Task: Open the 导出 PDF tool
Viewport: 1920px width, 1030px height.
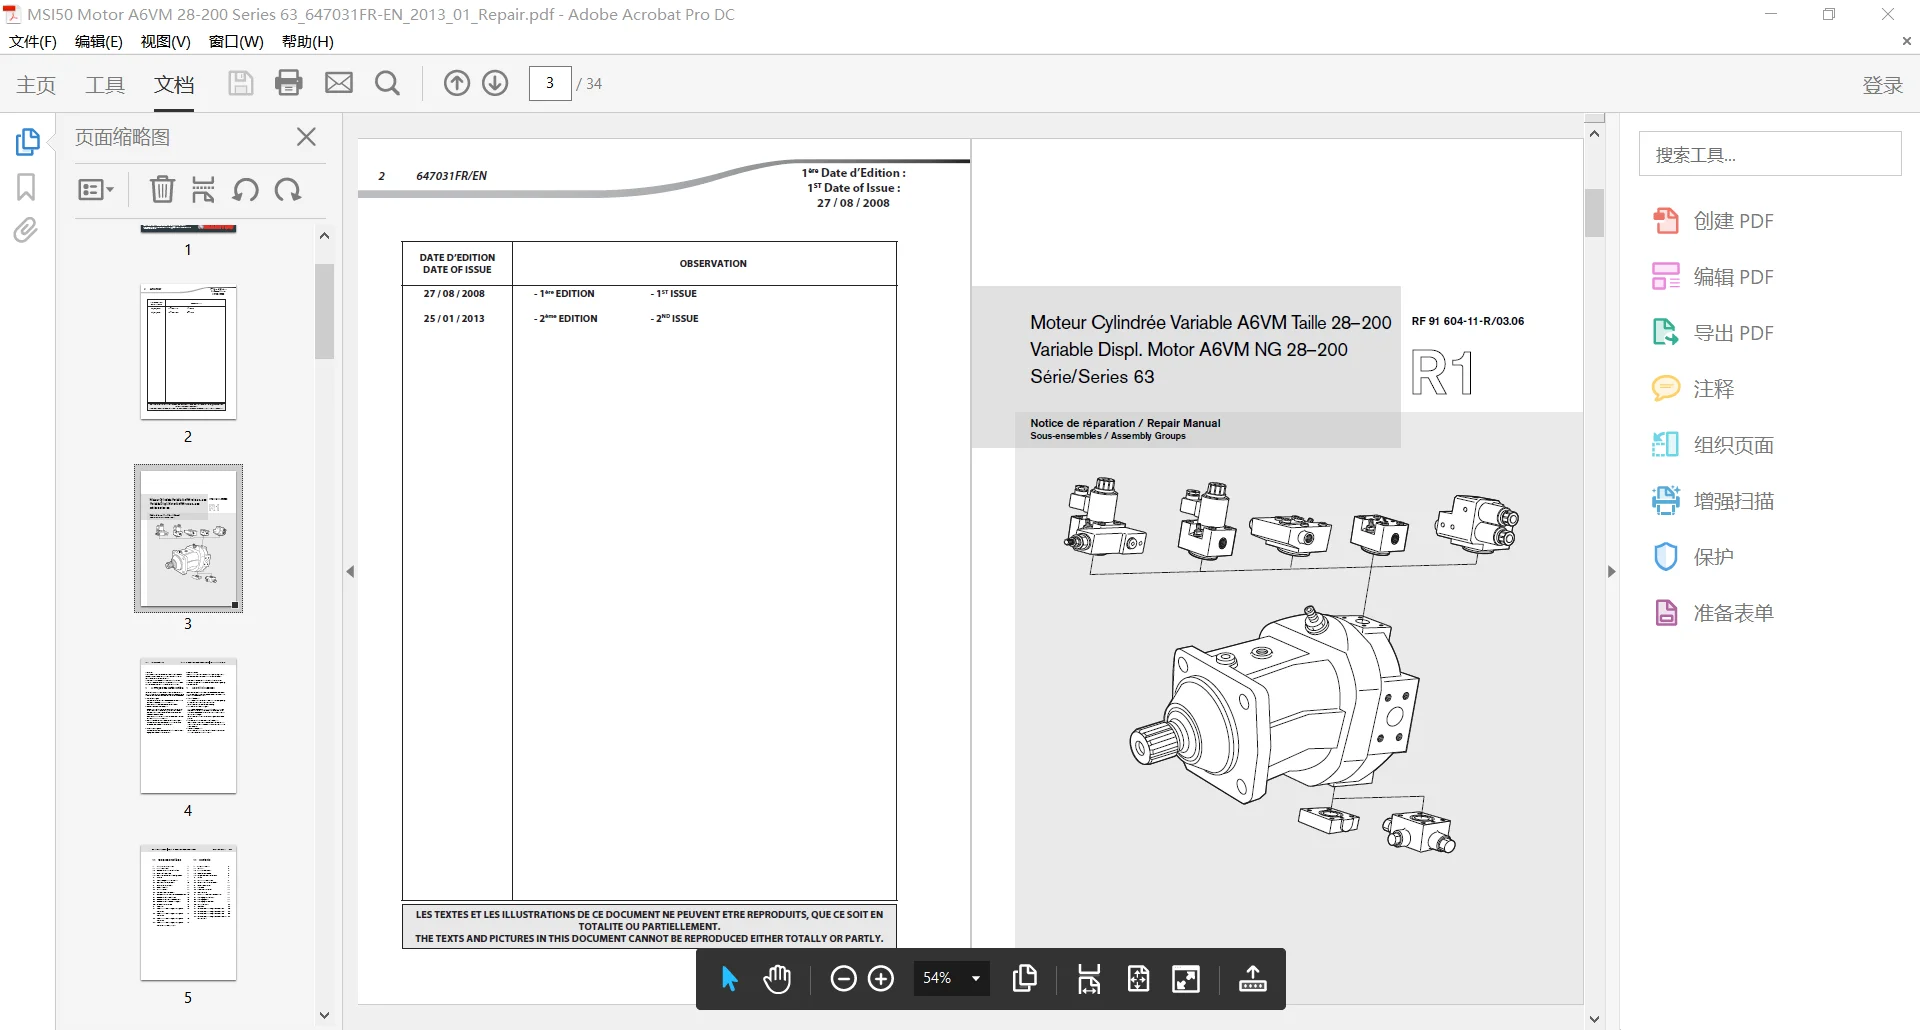Action: [x=1713, y=333]
